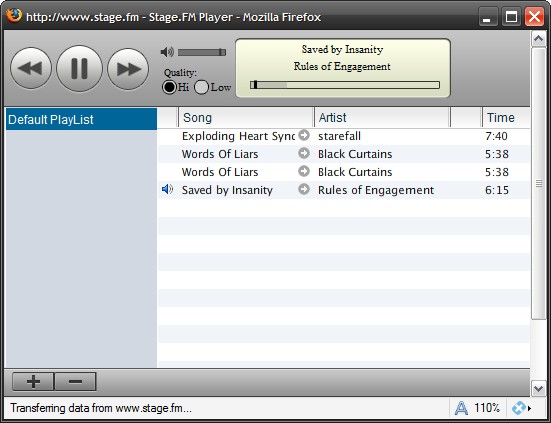Select the starefall artist entry
551x423 pixels.
(x=339, y=136)
